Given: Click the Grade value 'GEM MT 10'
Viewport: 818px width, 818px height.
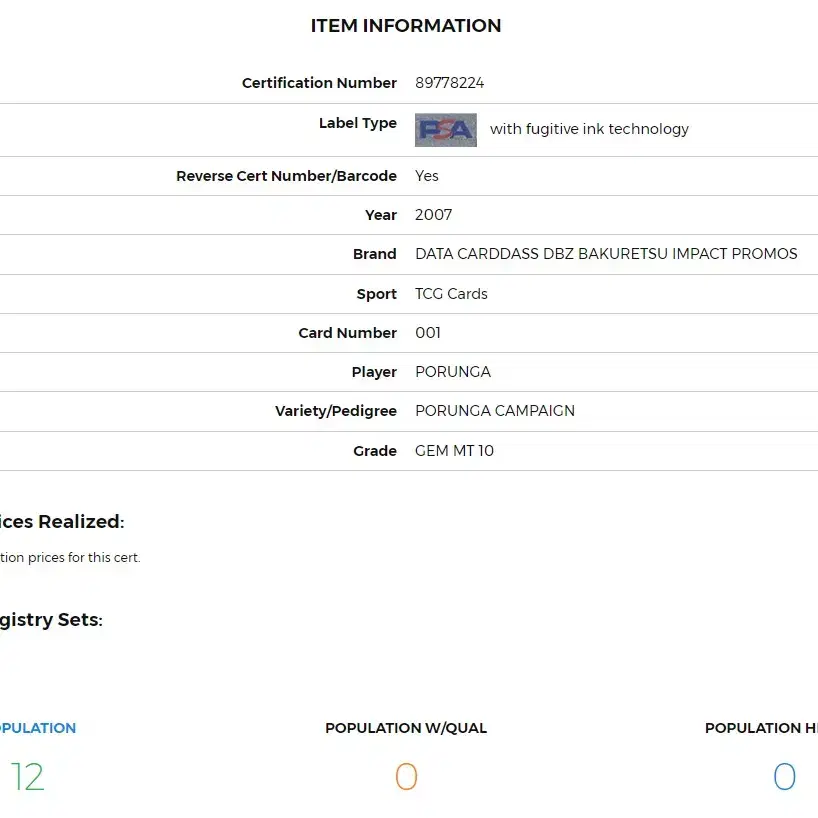Looking at the screenshot, I should (x=454, y=451).
